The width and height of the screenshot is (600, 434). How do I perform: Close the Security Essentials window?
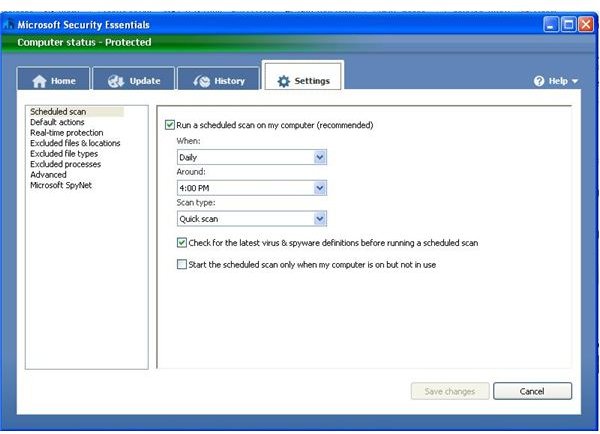[x=586, y=25]
